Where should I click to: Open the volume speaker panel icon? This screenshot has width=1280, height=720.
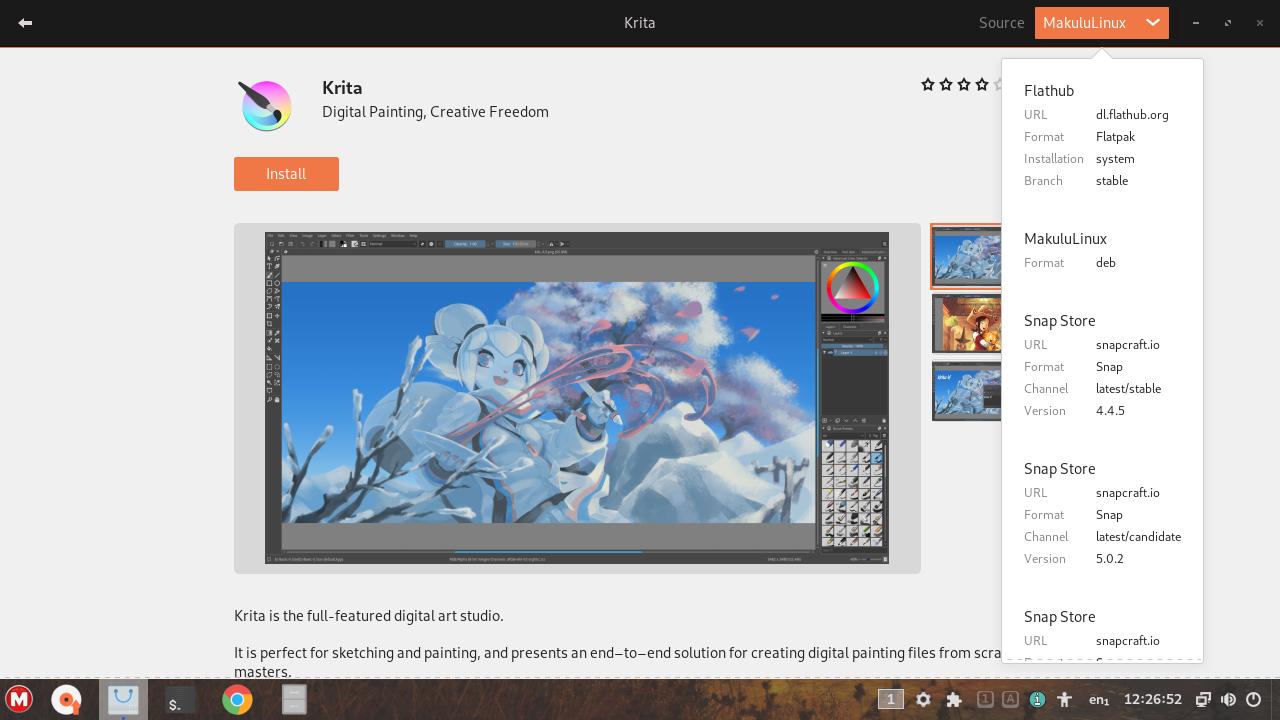[1228, 699]
